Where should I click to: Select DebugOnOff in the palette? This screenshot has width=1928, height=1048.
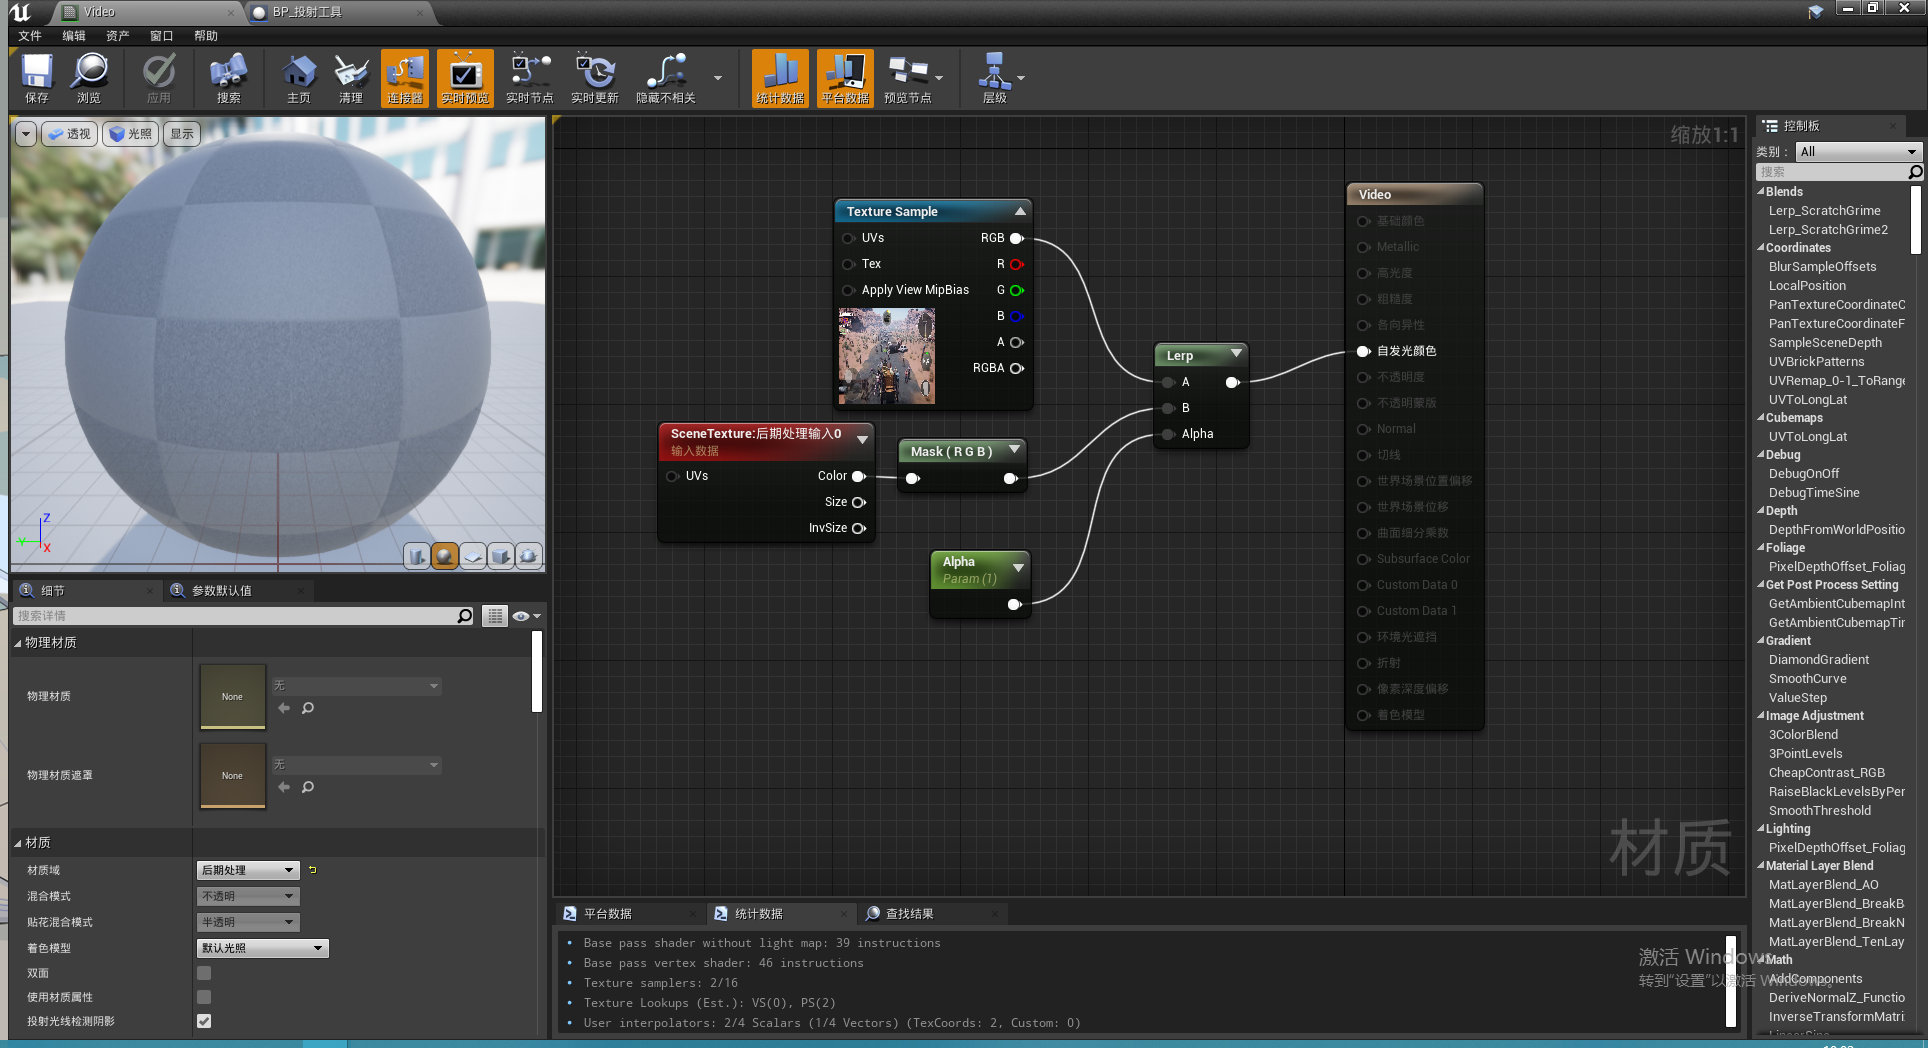tap(1804, 474)
